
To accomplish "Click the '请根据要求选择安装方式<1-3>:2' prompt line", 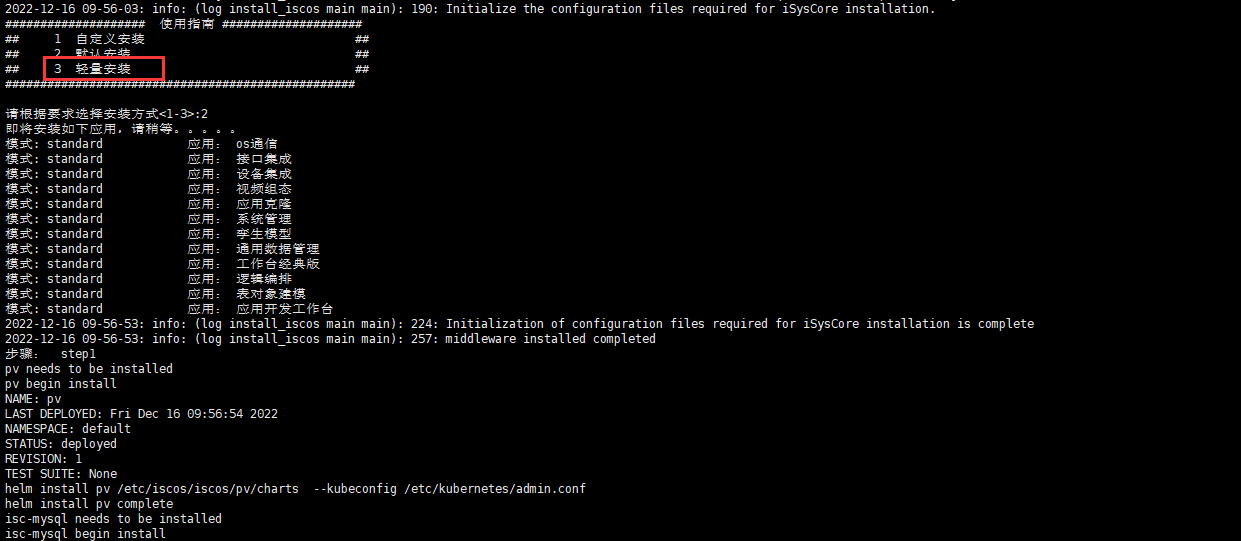I will [107, 114].
